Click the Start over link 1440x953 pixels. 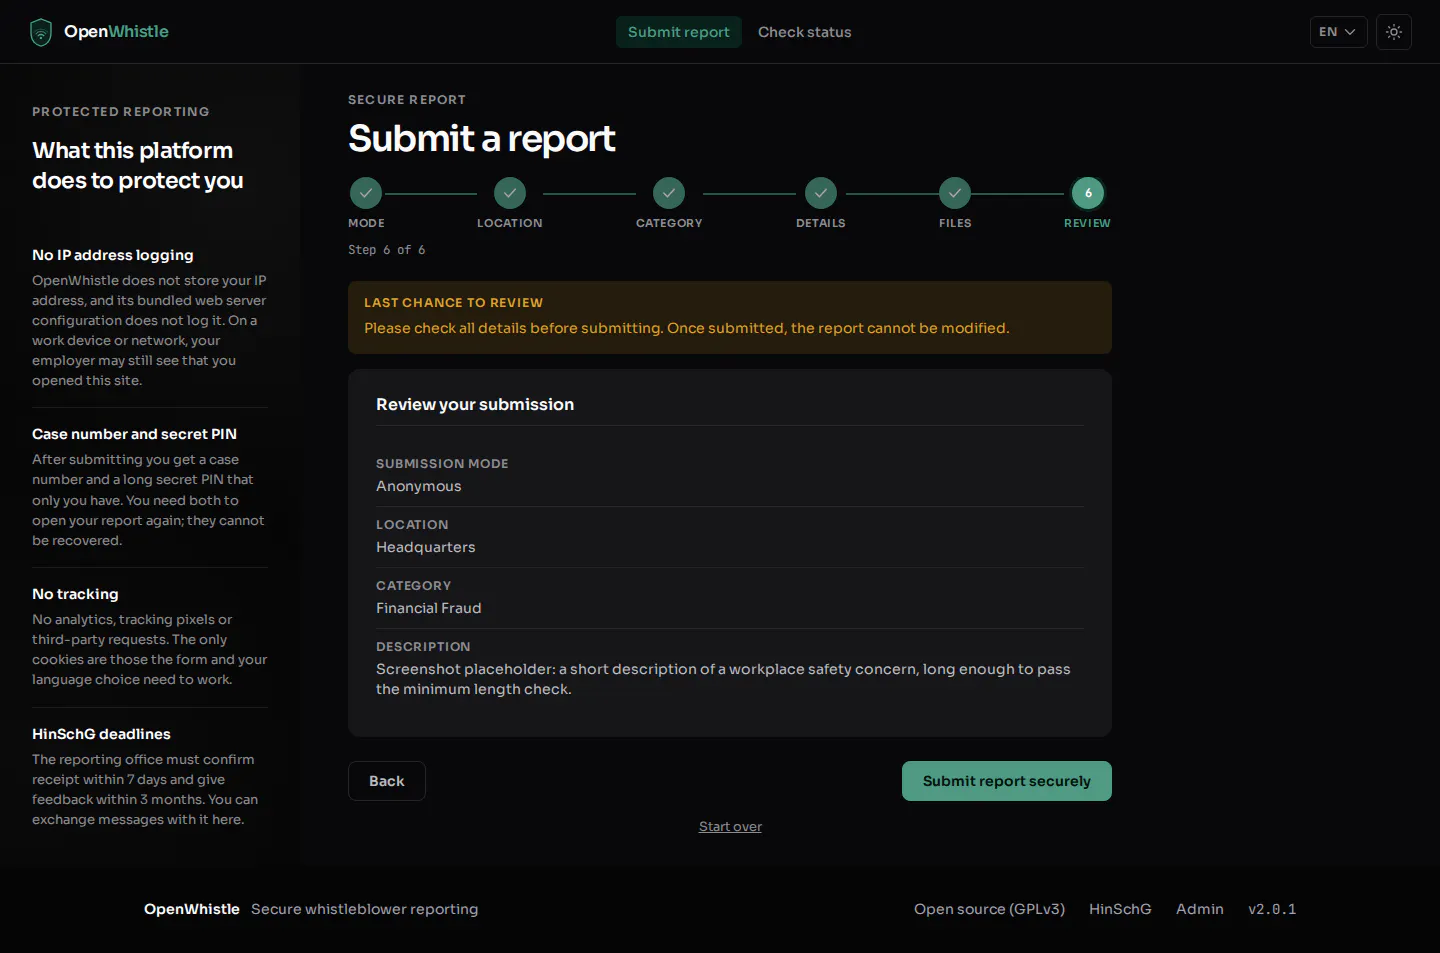pos(730,827)
